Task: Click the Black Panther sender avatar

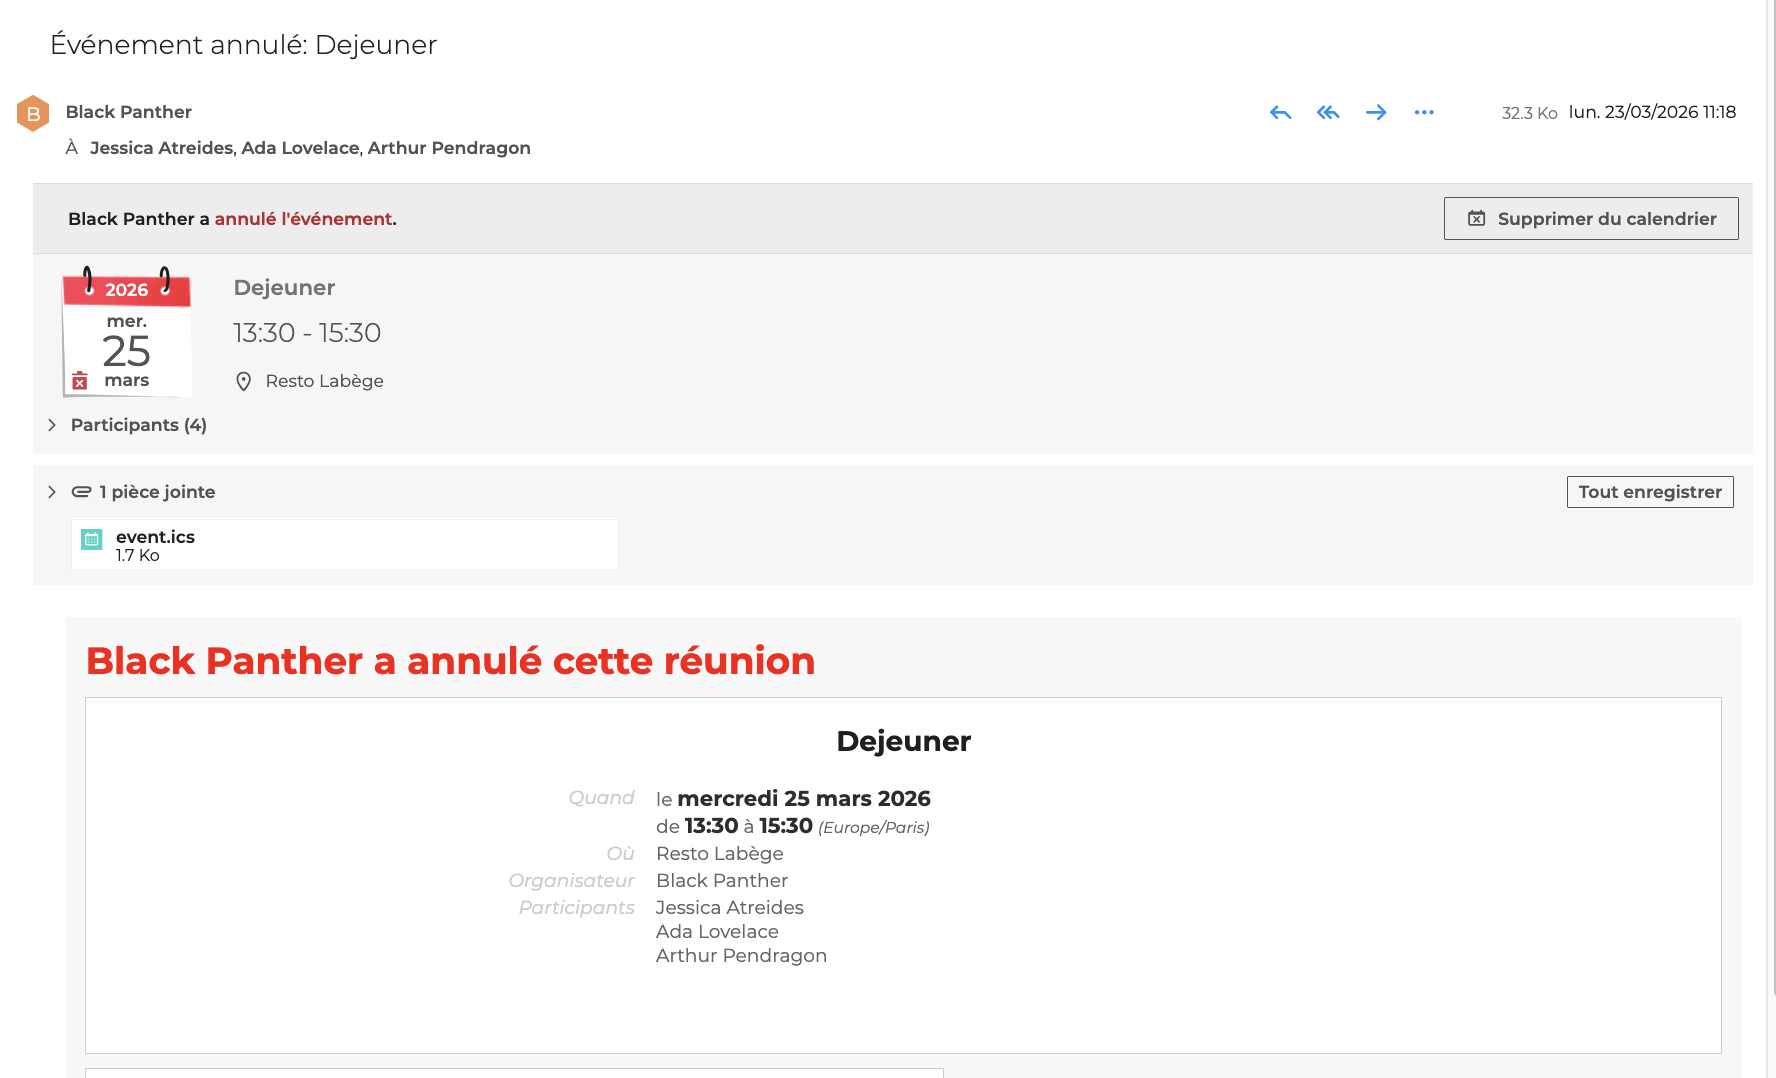Action: [x=33, y=113]
